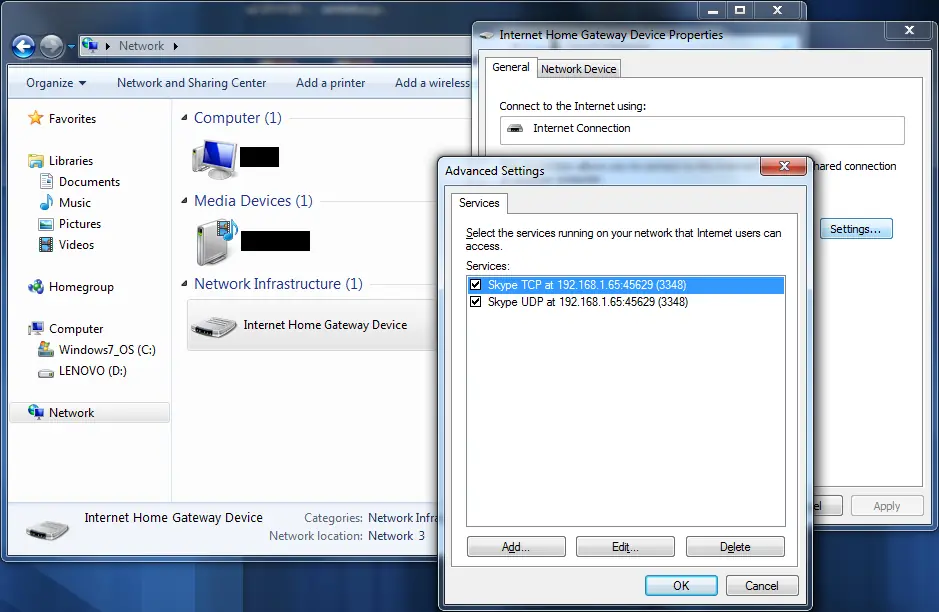Switch to General tab in Properties
Screen dimensions: 939x612
(x=511, y=67)
